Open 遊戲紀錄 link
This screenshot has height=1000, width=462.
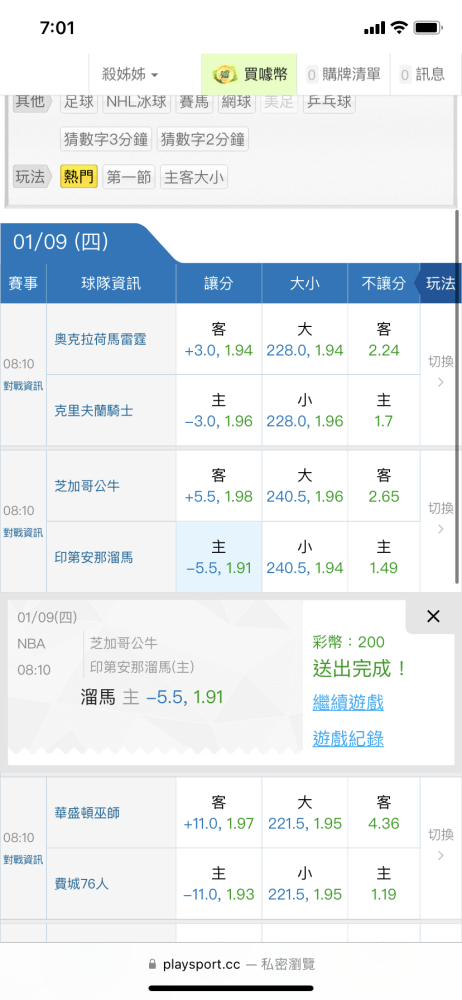[348, 739]
